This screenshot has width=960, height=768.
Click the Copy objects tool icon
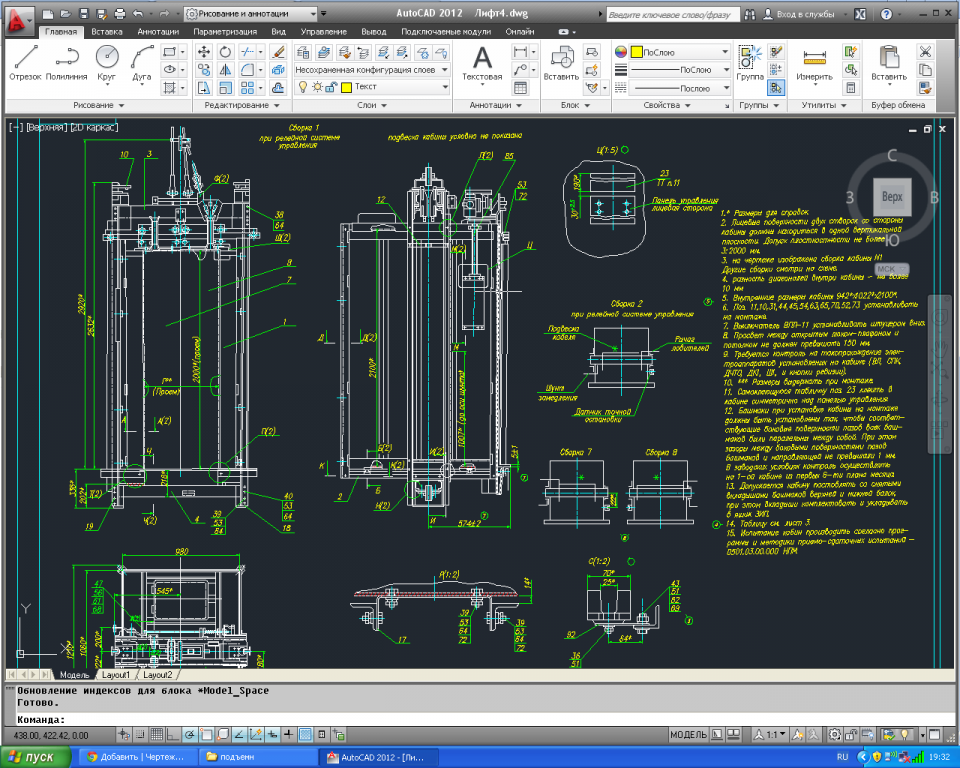[204, 70]
